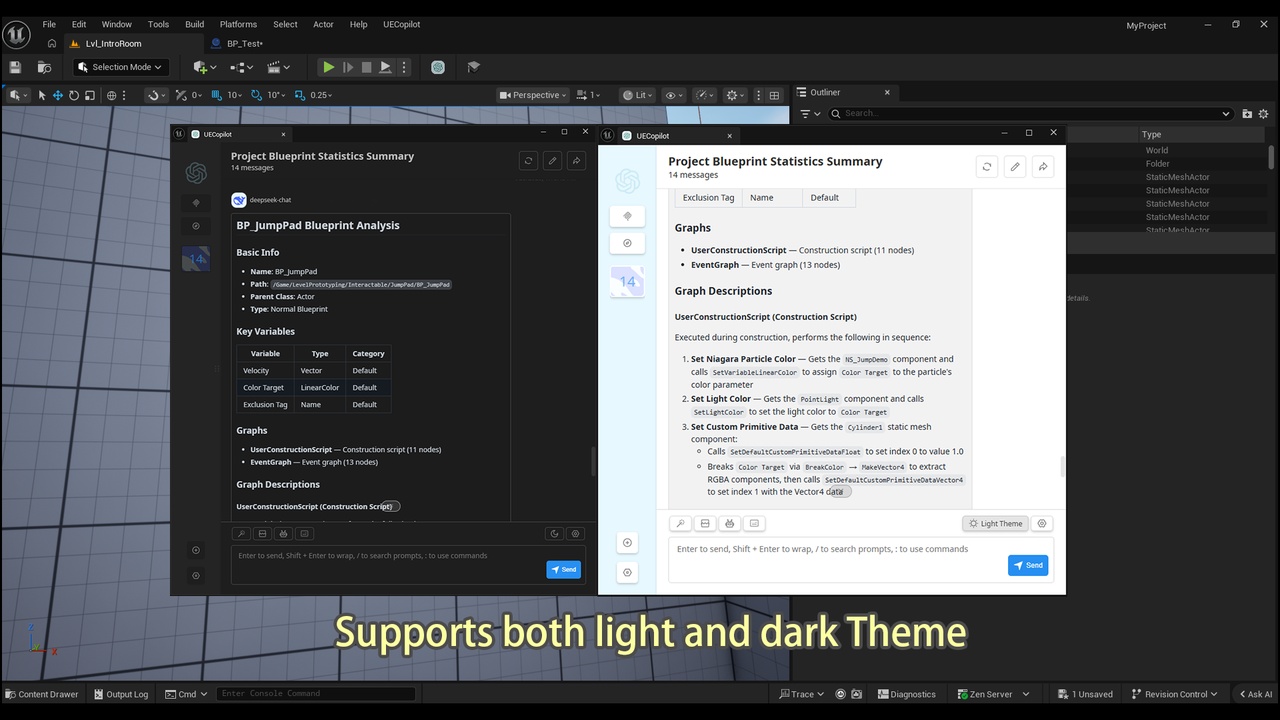
Task: Click the key icon in the light UECopilot toolbar
Action: click(x=680, y=523)
